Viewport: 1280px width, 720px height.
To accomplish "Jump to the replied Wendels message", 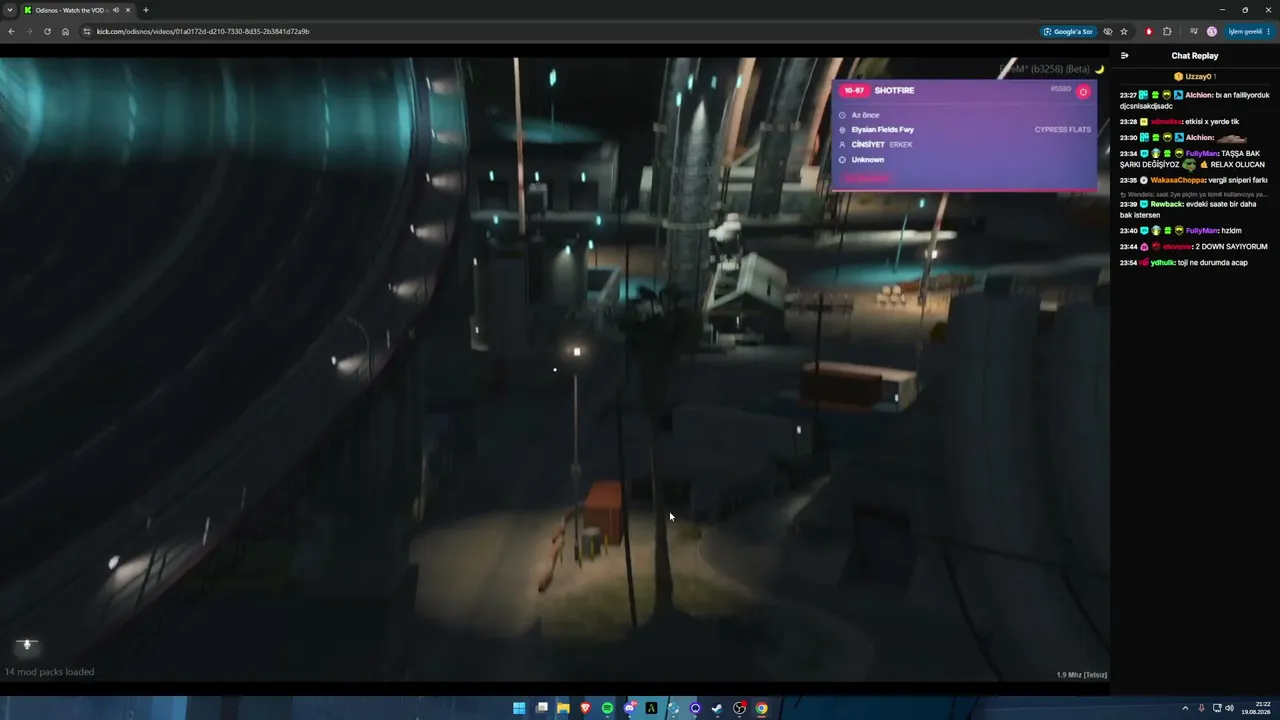I will pos(1194,194).
